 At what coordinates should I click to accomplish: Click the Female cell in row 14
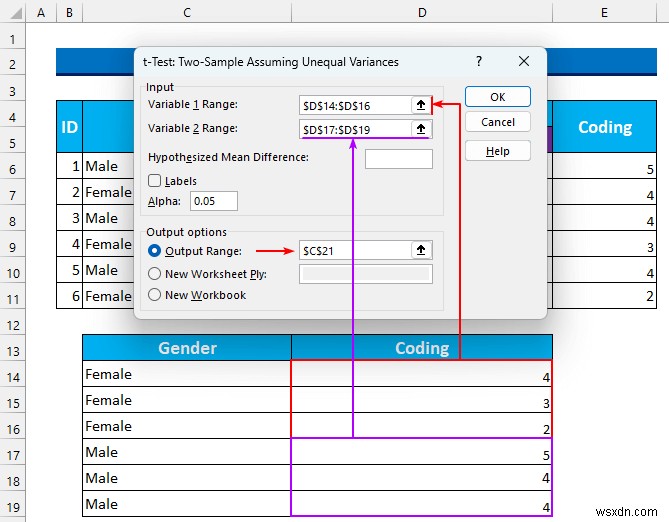click(187, 374)
